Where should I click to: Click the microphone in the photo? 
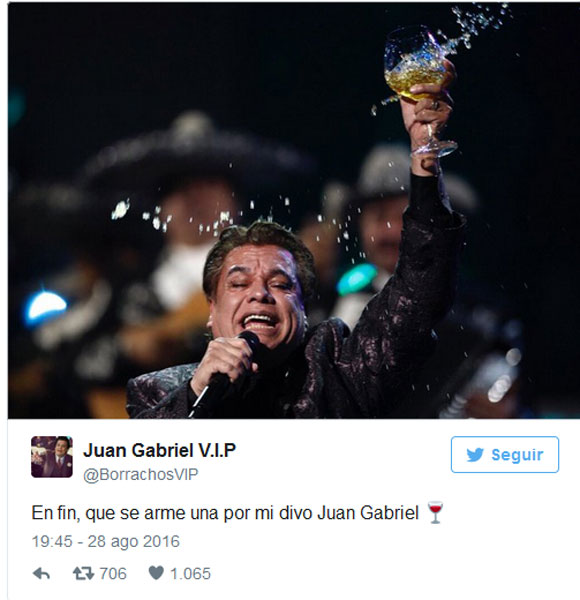tap(224, 374)
